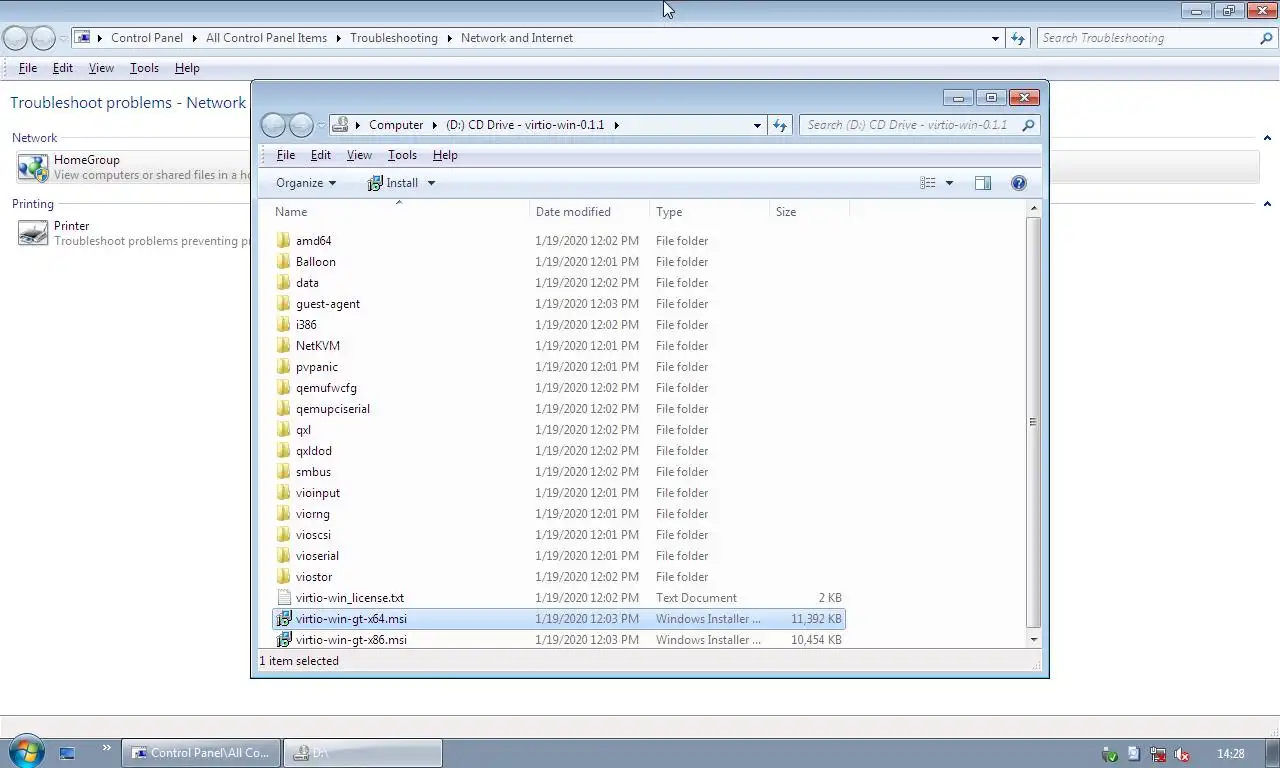Viewport: 1280px width, 768px height.
Task: Open recent pages dropdown in CD Drive window
Action: (x=321, y=125)
